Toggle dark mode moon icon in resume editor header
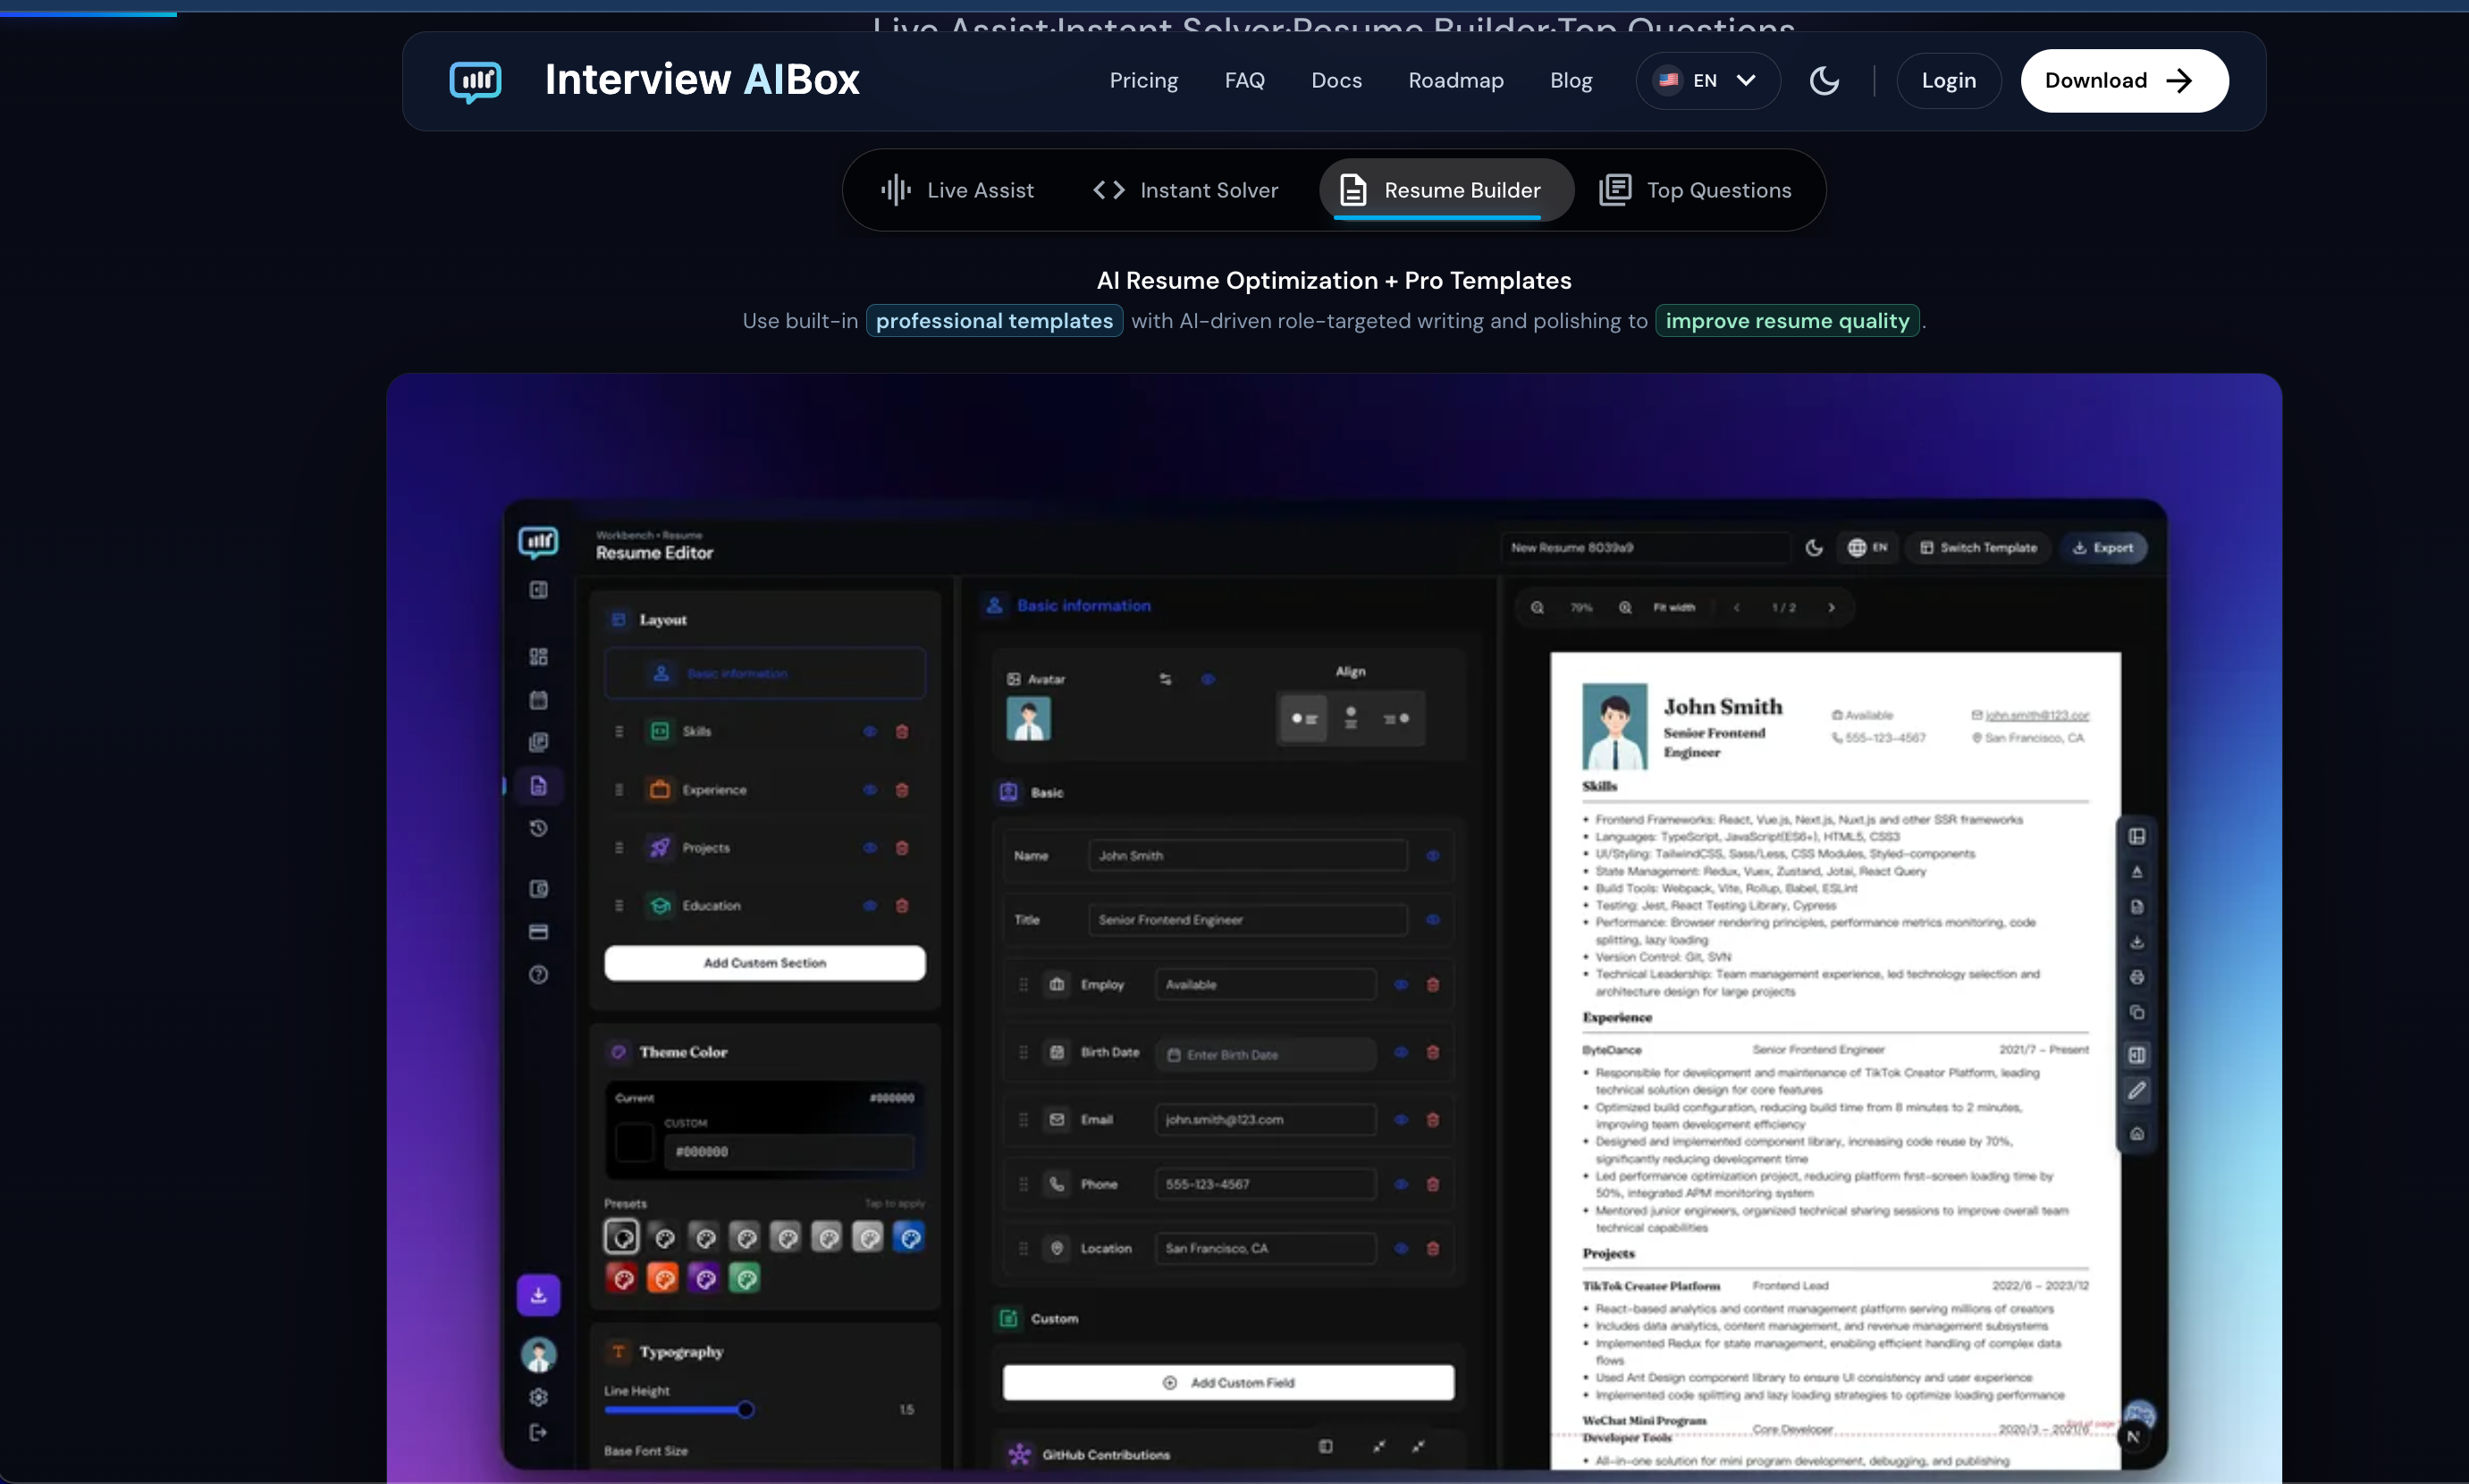This screenshot has width=2469, height=1484. (1814, 548)
